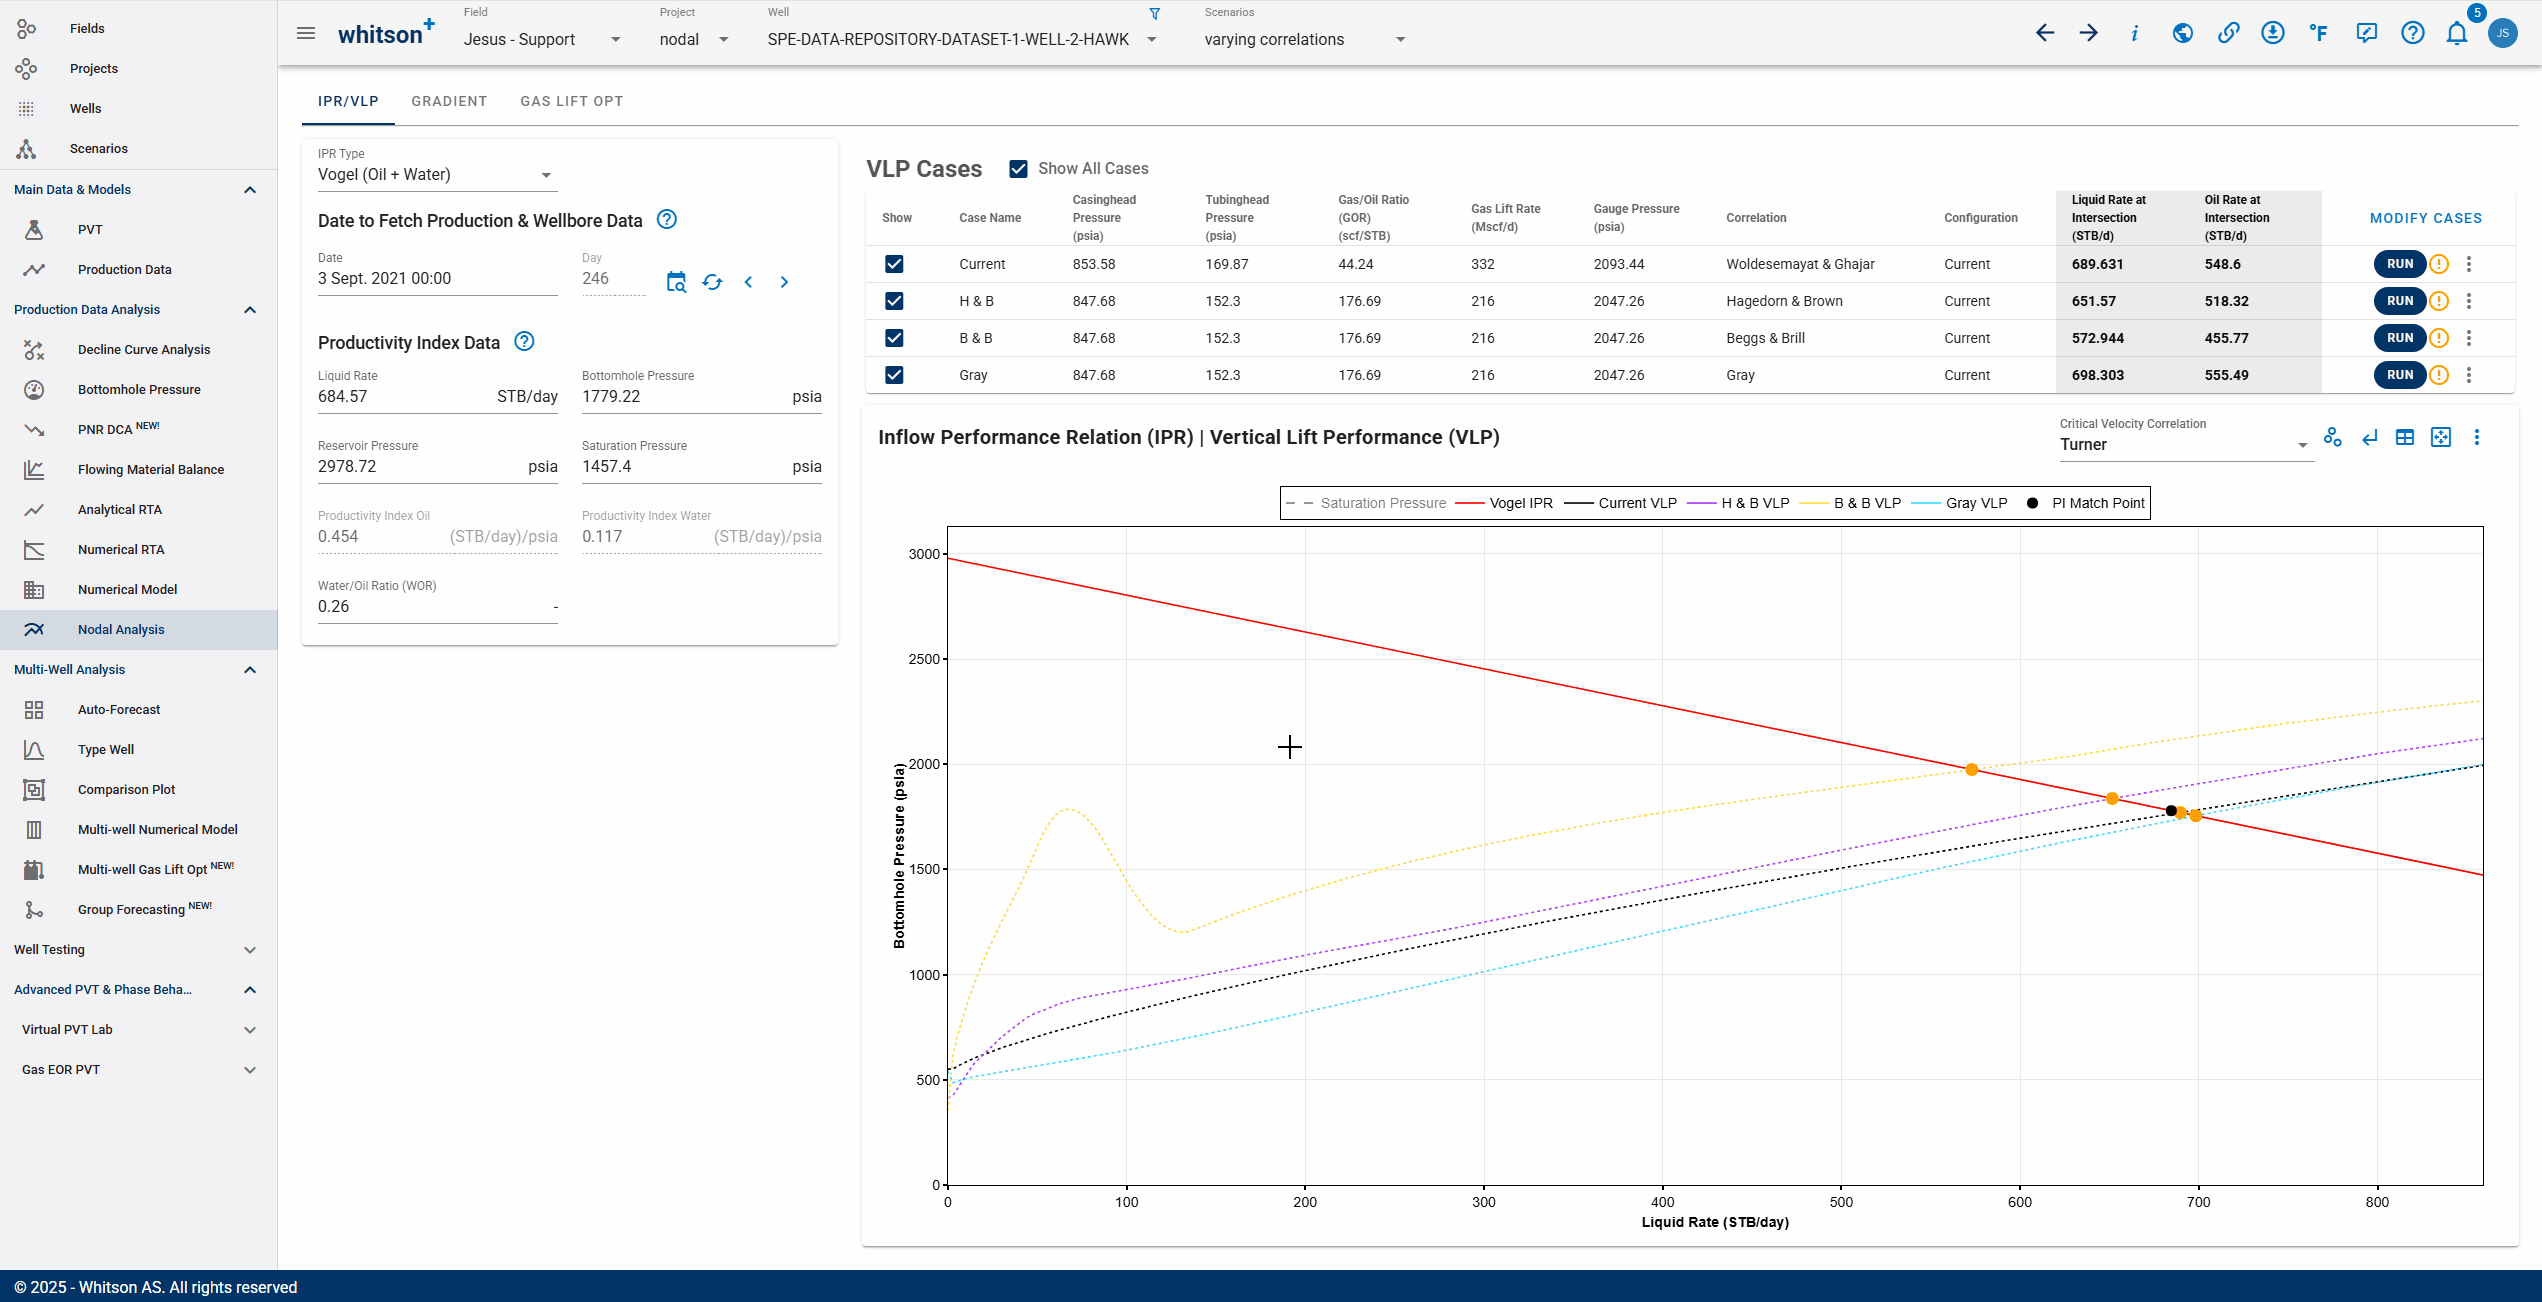Viewport: 2542px width, 1302px height.
Task: Toggle Show All Cases checkbox
Action: (x=1018, y=169)
